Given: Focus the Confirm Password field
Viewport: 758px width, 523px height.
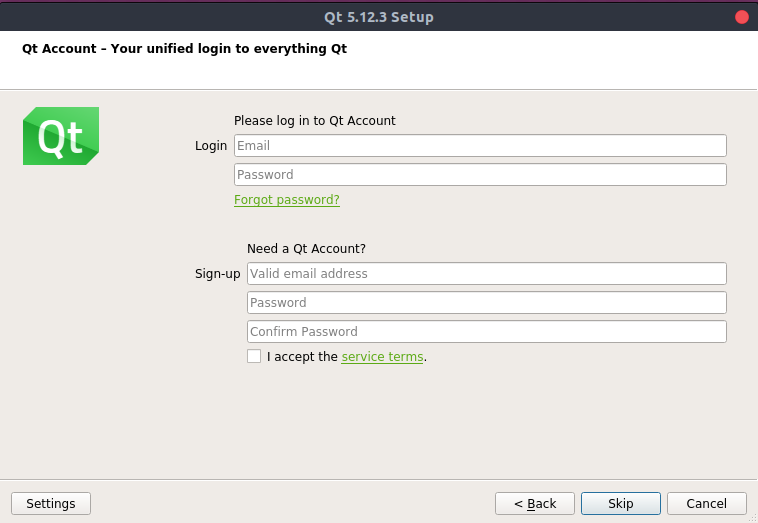Looking at the screenshot, I should pos(487,332).
